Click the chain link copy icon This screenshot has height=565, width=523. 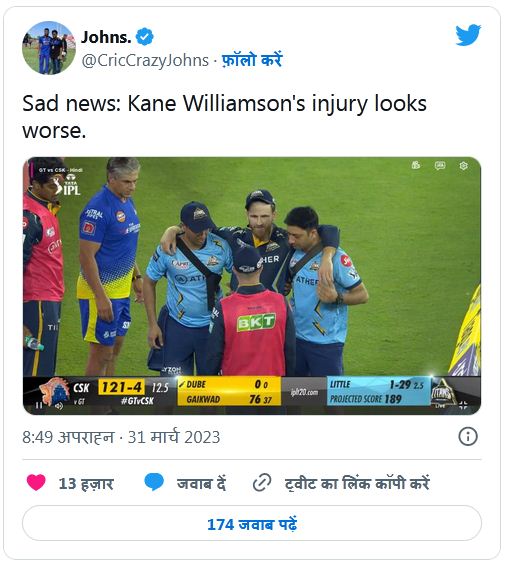click(x=262, y=483)
